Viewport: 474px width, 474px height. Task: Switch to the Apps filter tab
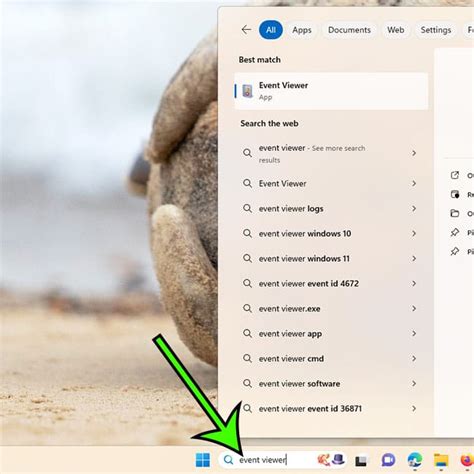[302, 30]
